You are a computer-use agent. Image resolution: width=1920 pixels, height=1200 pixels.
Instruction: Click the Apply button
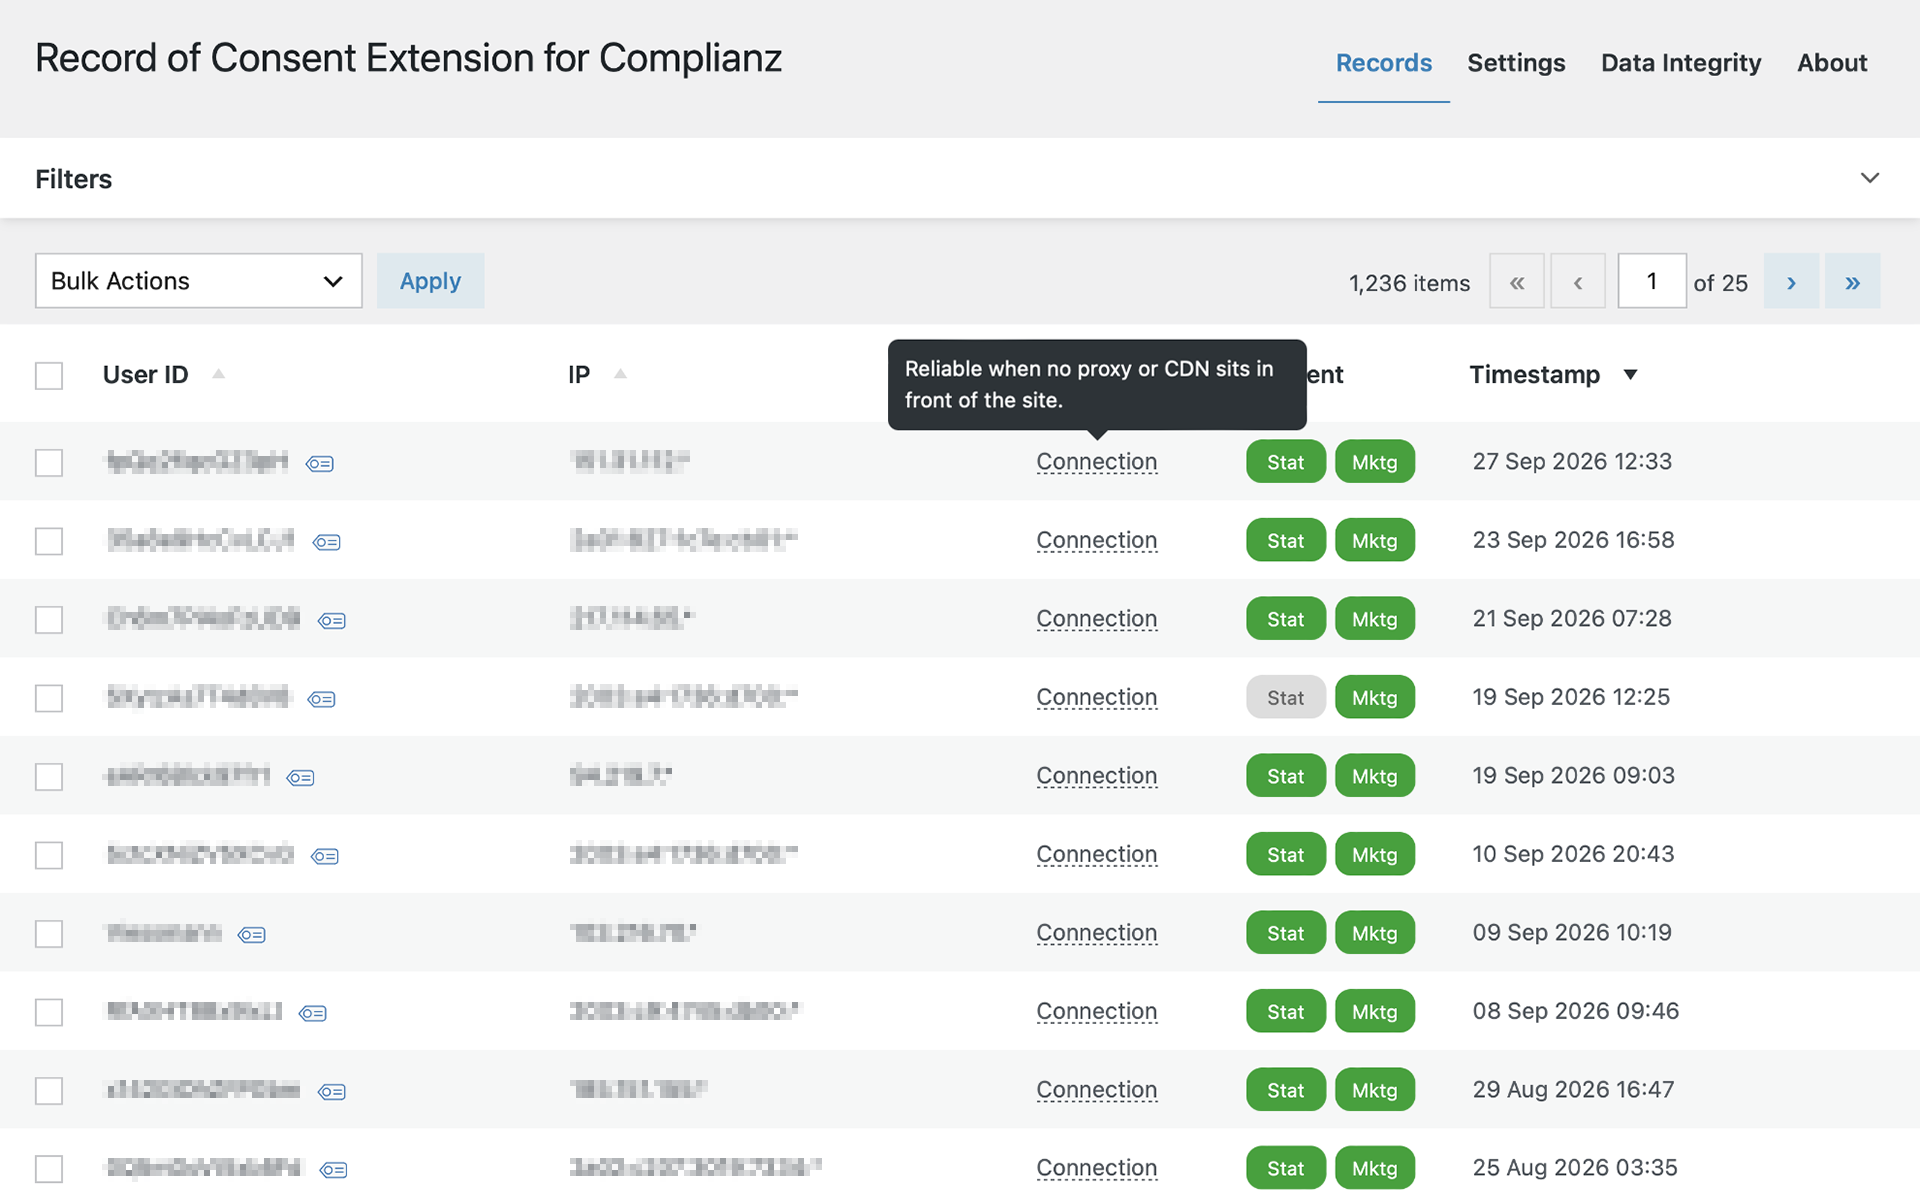click(430, 281)
